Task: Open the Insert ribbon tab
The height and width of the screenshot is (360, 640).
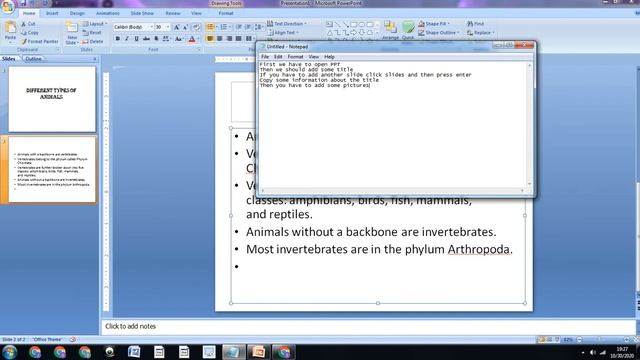Action: click(x=52, y=13)
